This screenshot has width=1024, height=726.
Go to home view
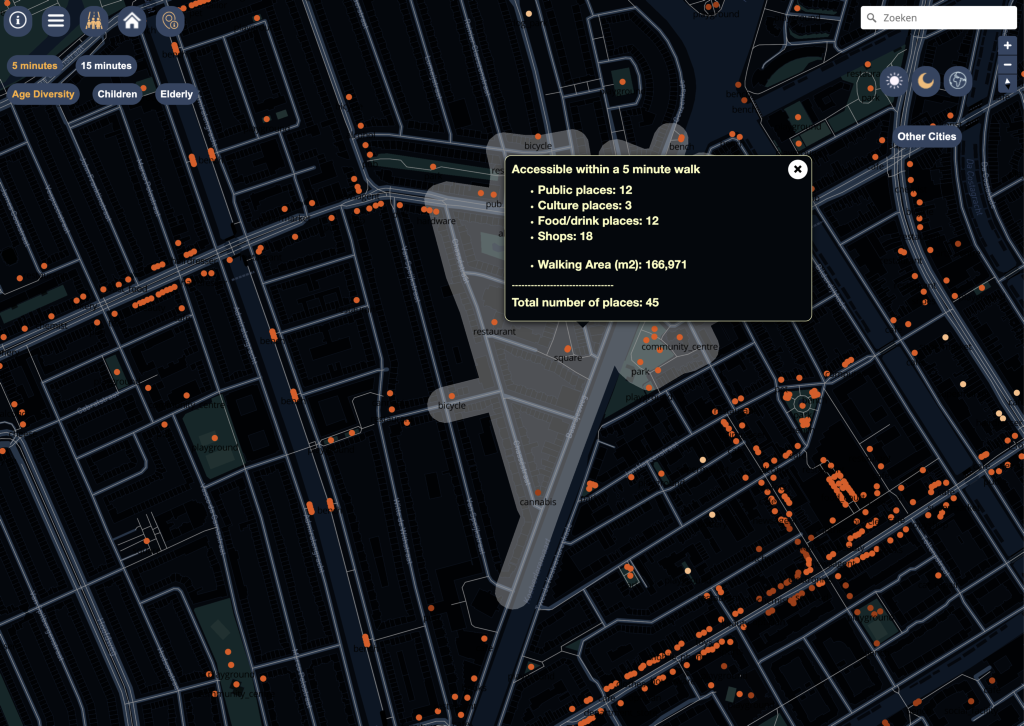coord(132,20)
